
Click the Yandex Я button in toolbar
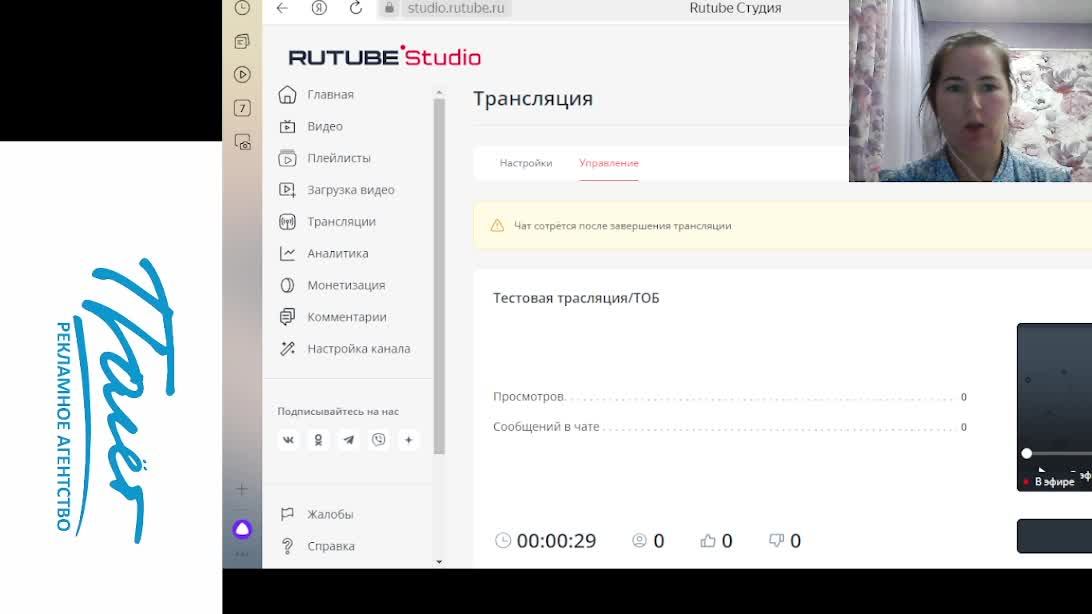coord(319,8)
